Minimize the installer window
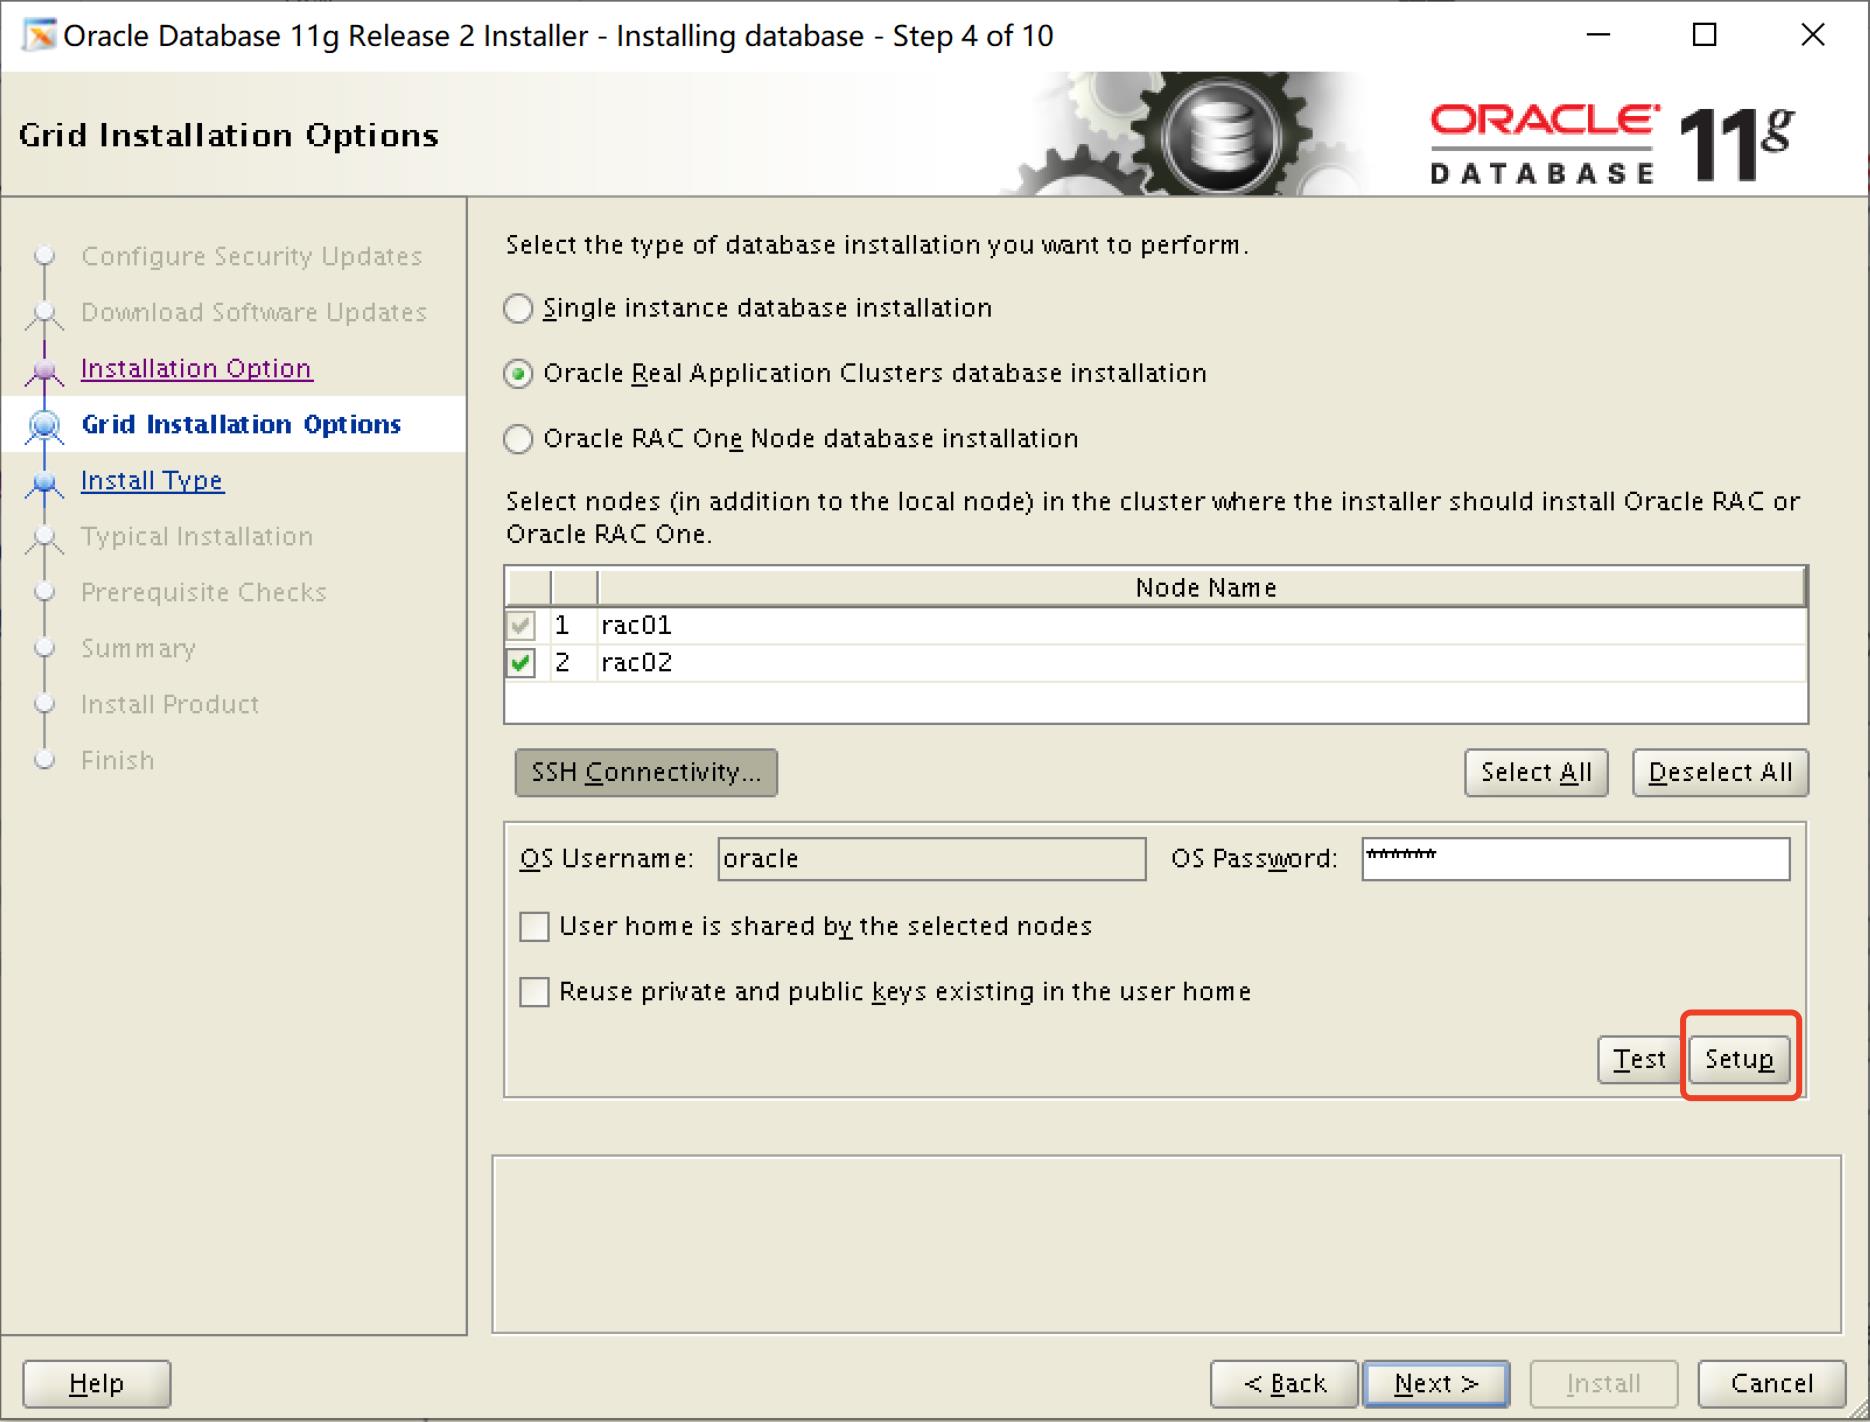This screenshot has width=1870, height=1422. (1598, 35)
